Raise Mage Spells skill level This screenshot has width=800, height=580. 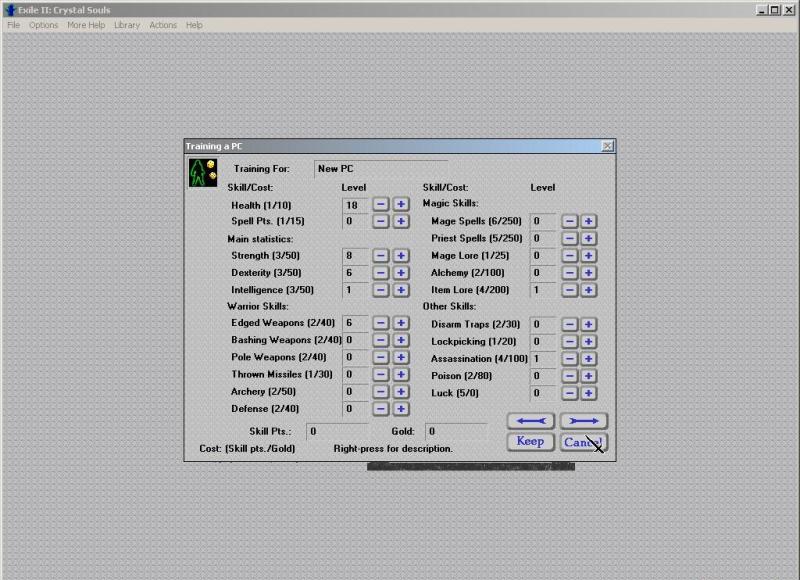589,221
